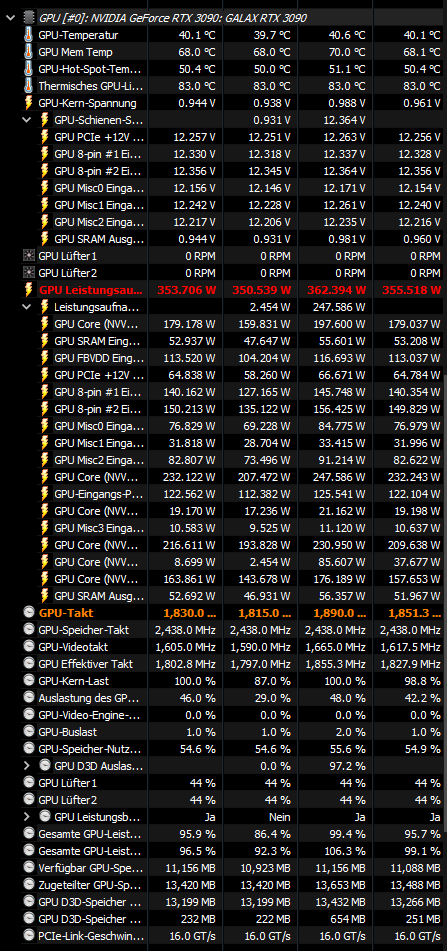
Task: Select the GPU Mem Temp sensor label
Action: pos(75,52)
